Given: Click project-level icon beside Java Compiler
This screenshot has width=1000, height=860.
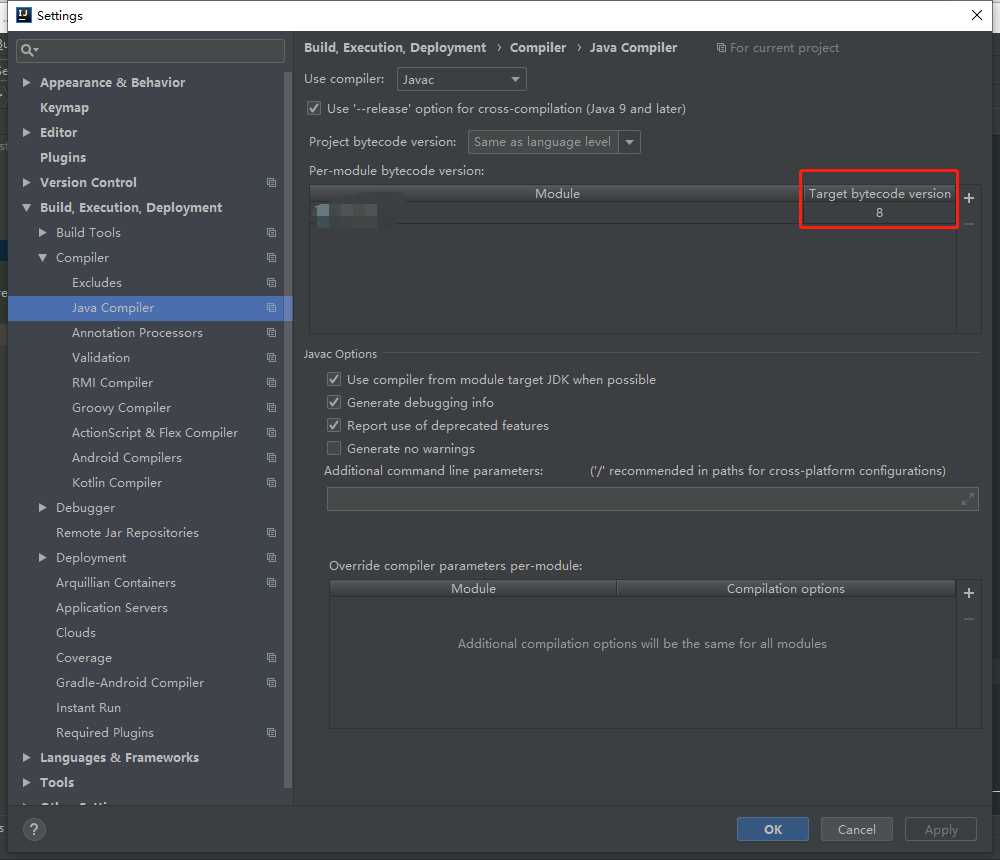Looking at the screenshot, I should [271, 308].
